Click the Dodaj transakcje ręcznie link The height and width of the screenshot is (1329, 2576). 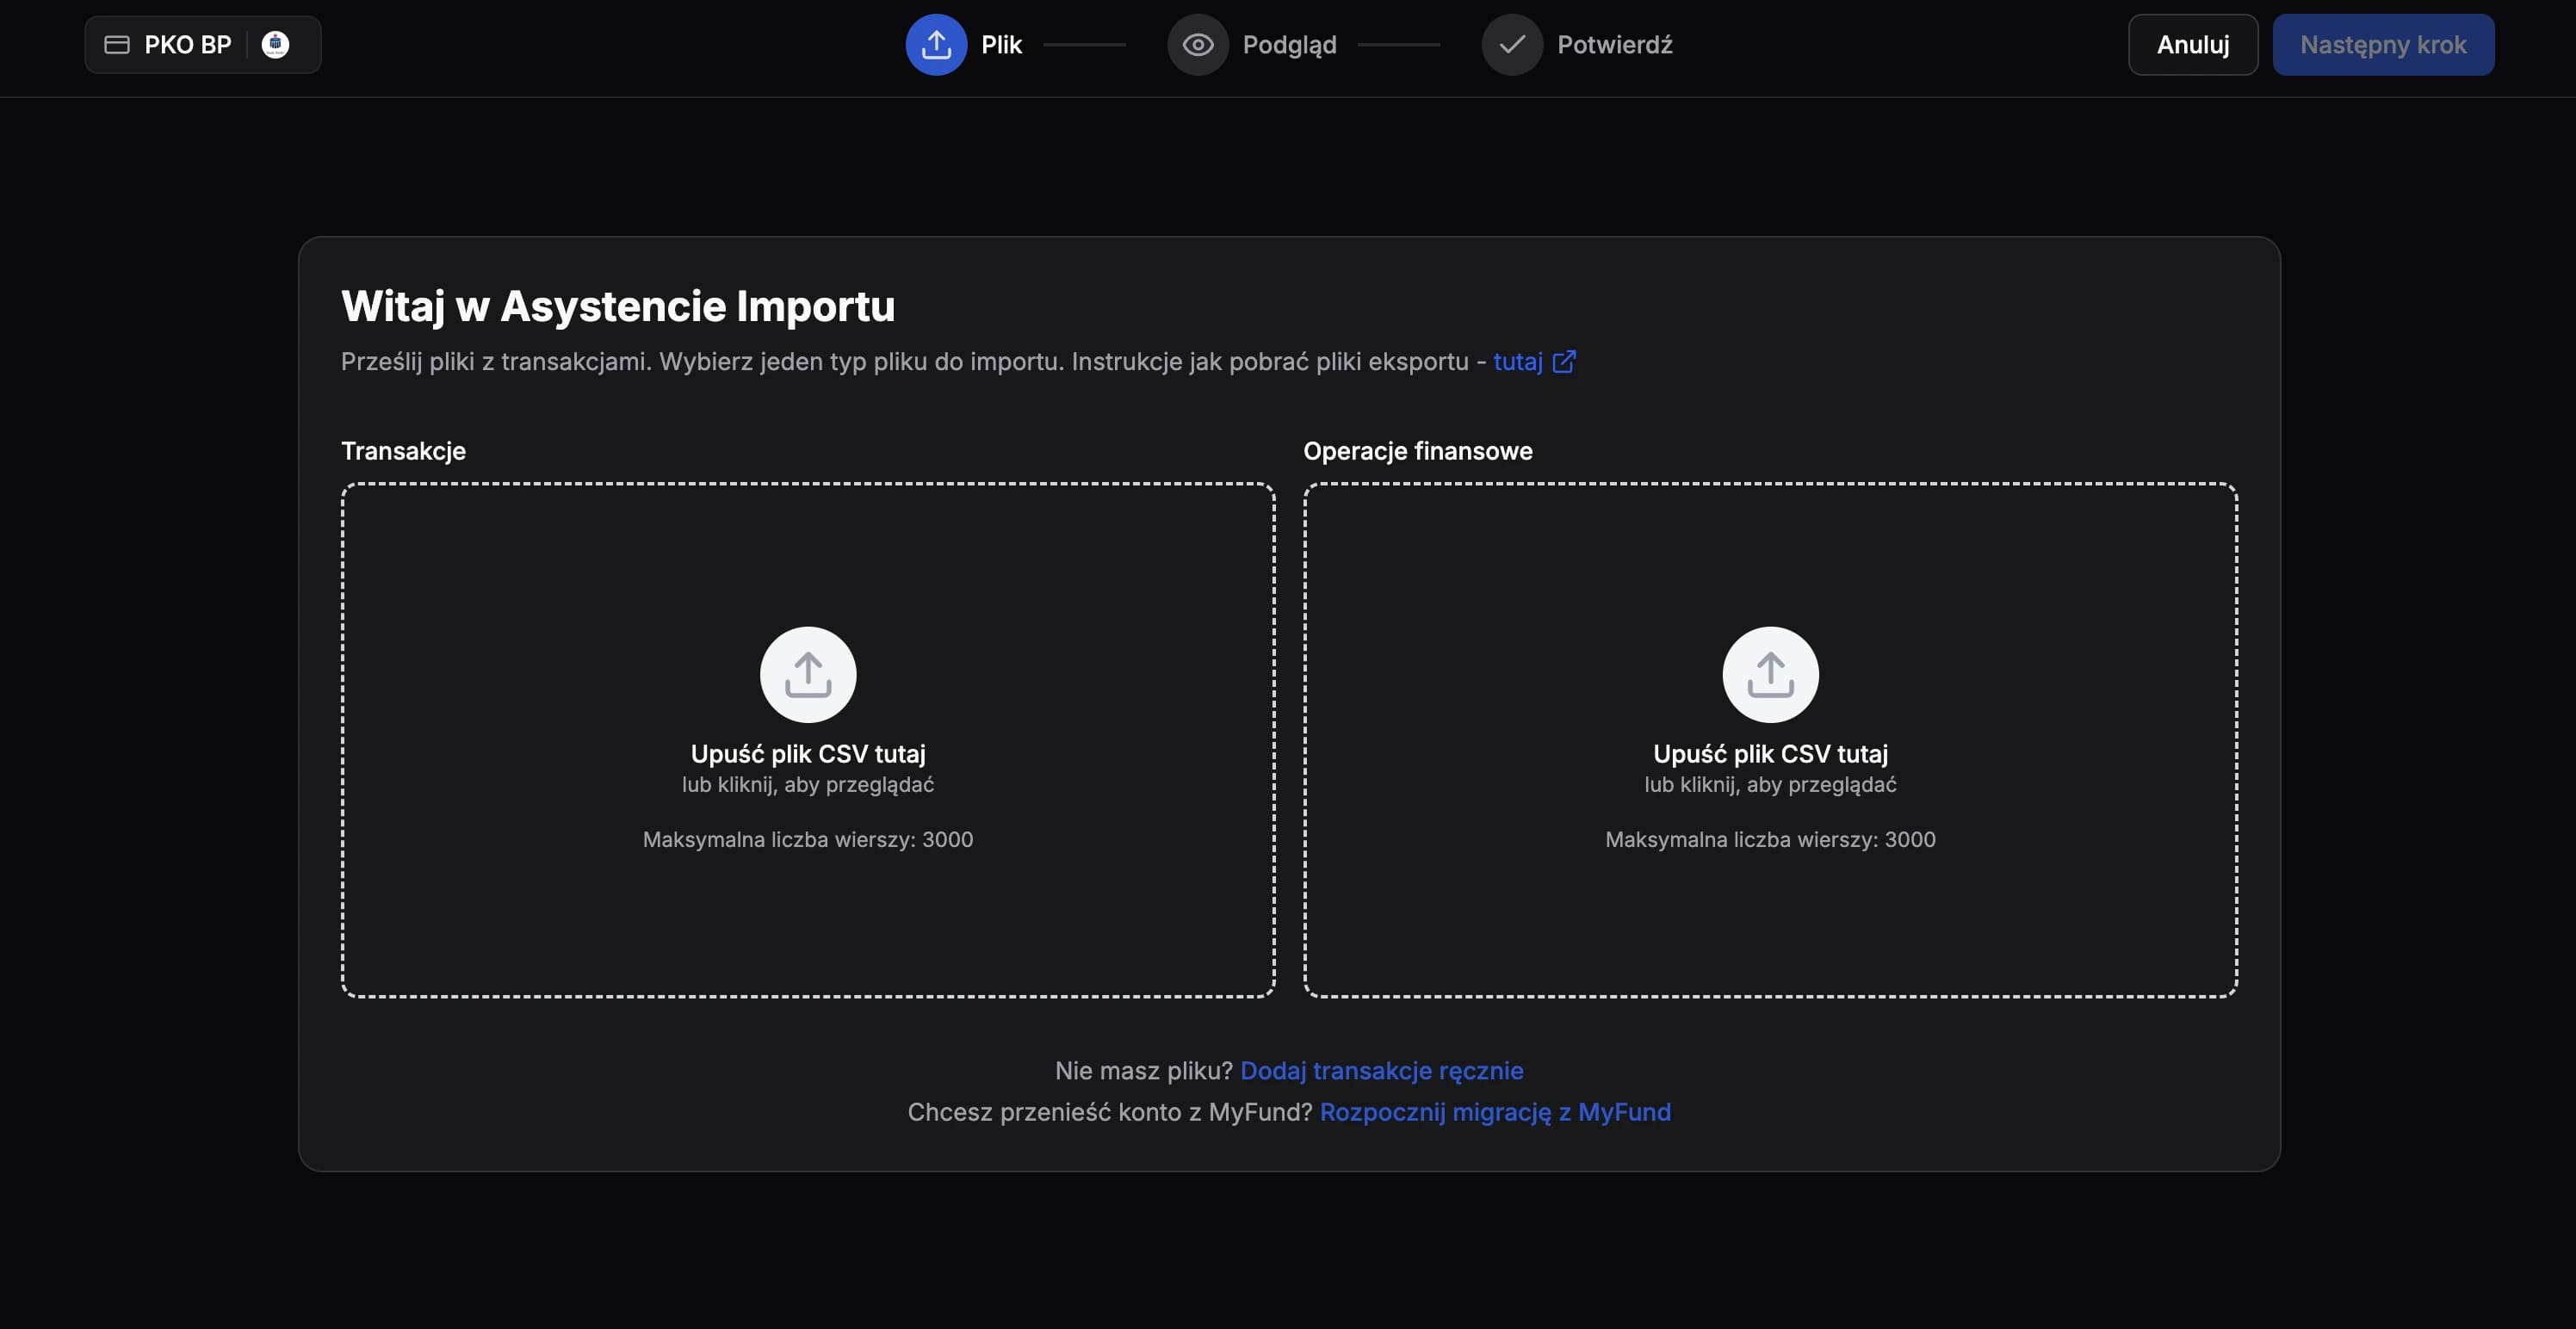click(x=1382, y=1070)
